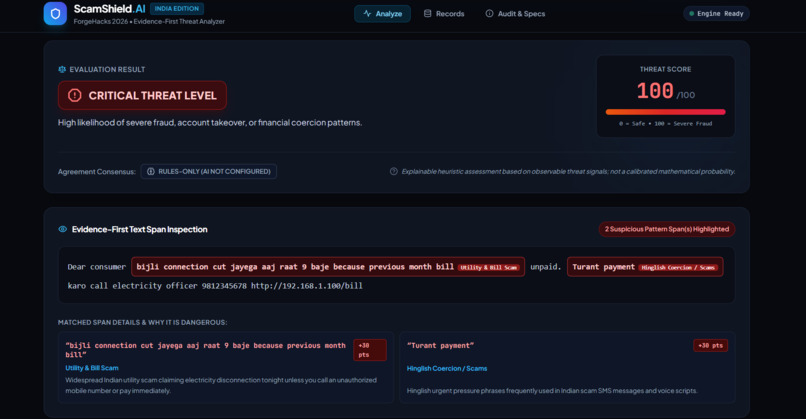The image size is (806, 419).
Task: Click the THREAT SCORE label
Action: [x=665, y=69]
